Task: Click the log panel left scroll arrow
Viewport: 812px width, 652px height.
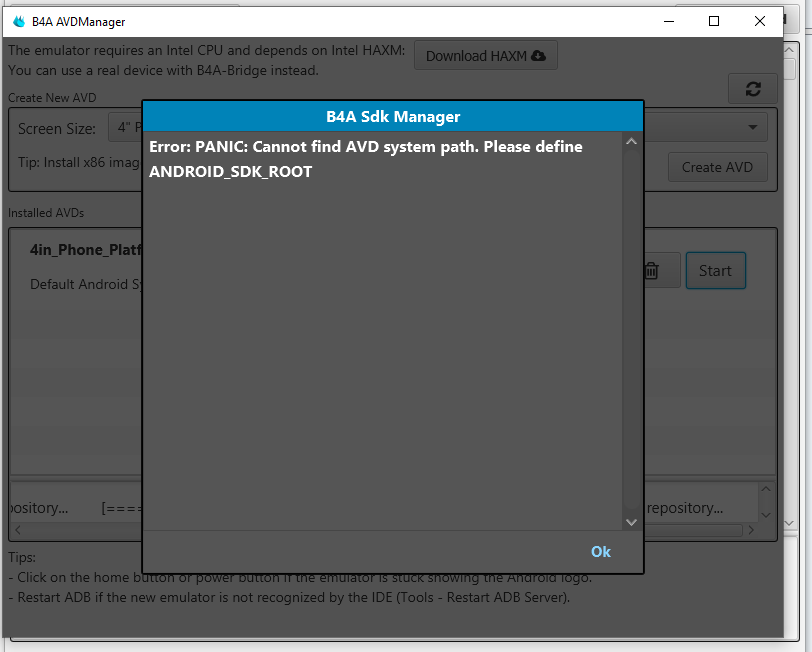Action: tap(18, 530)
